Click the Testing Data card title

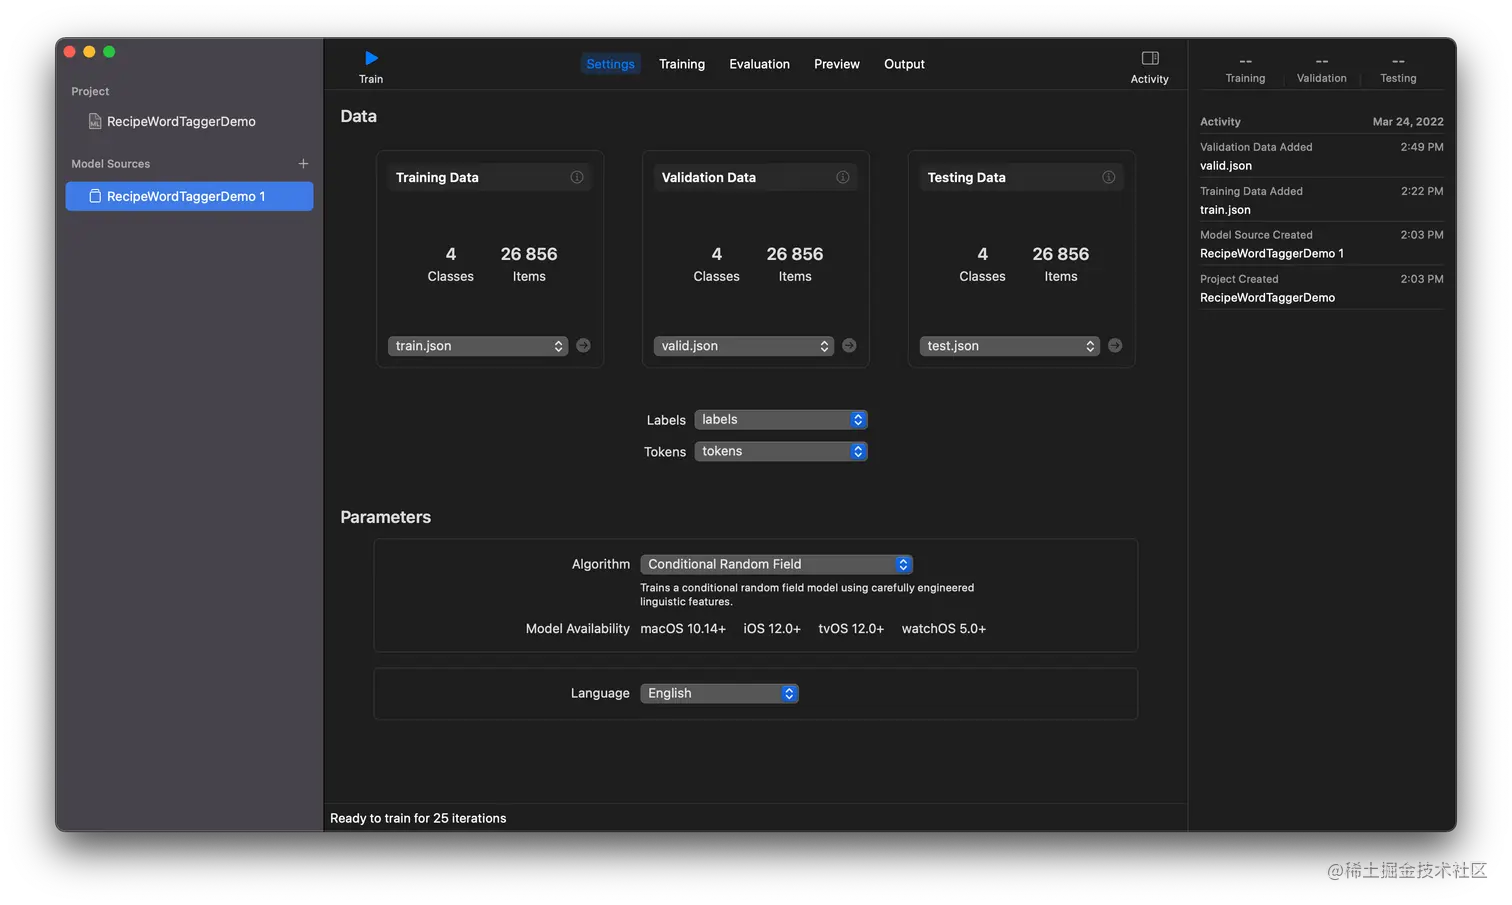tap(966, 177)
